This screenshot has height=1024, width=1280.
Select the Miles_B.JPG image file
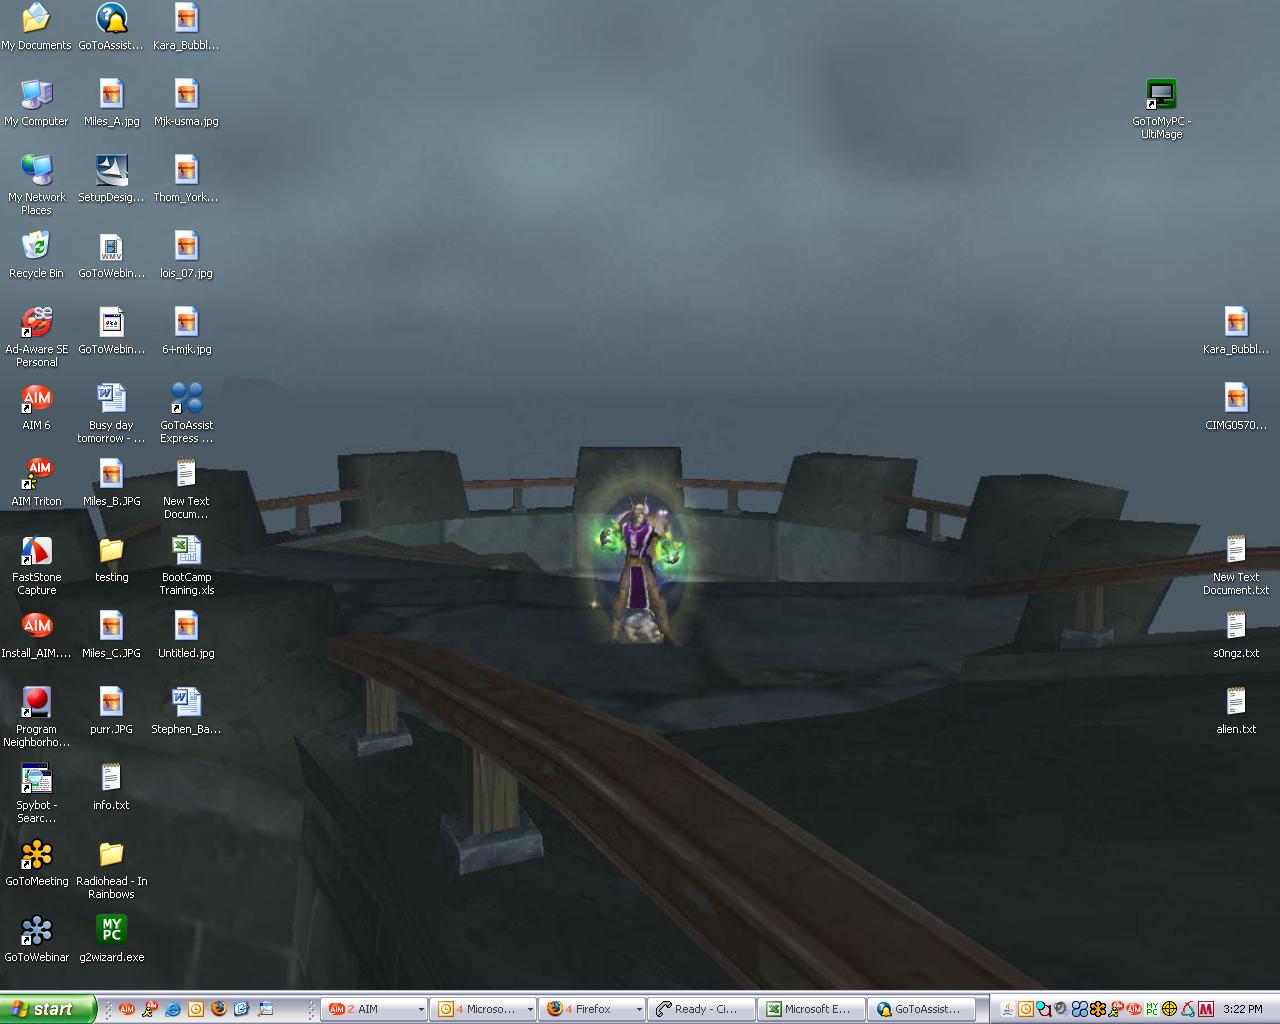tap(111, 483)
